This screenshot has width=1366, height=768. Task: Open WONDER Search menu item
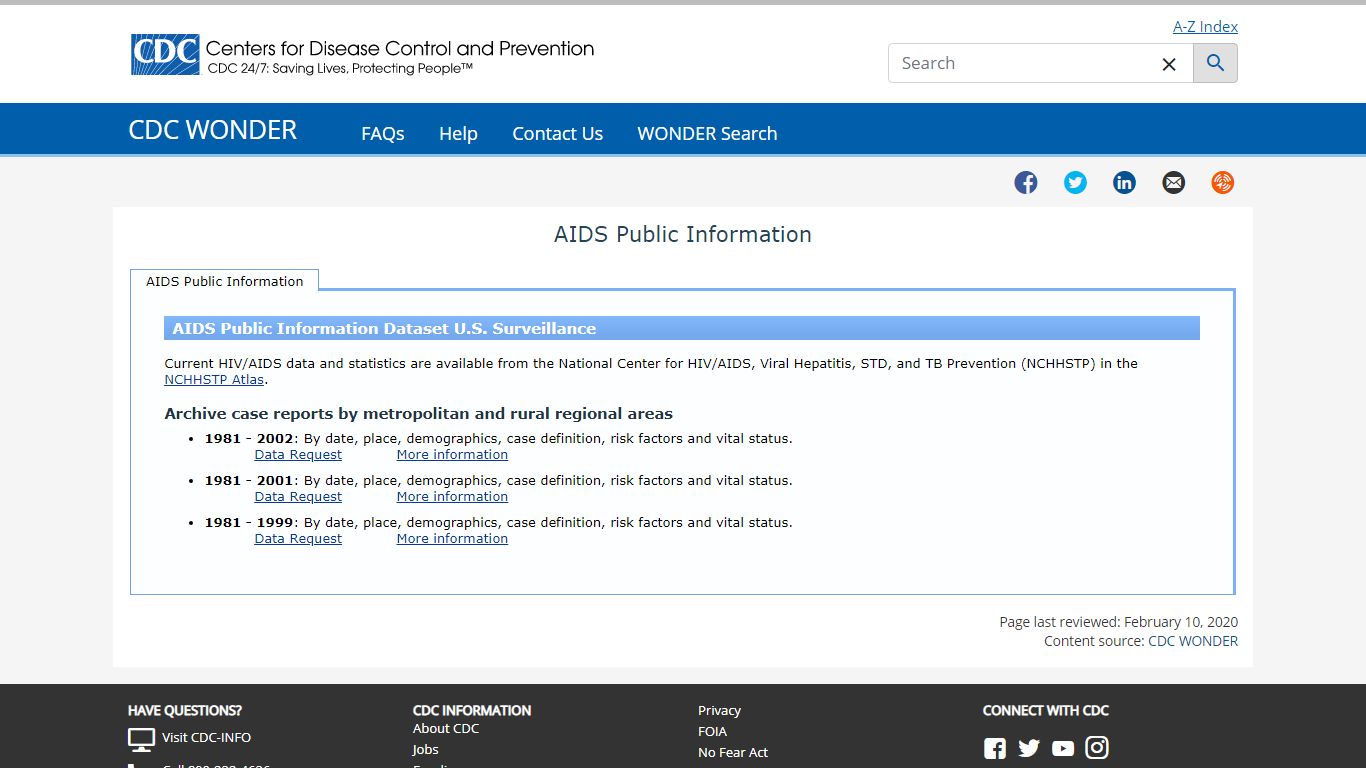(x=707, y=134)
